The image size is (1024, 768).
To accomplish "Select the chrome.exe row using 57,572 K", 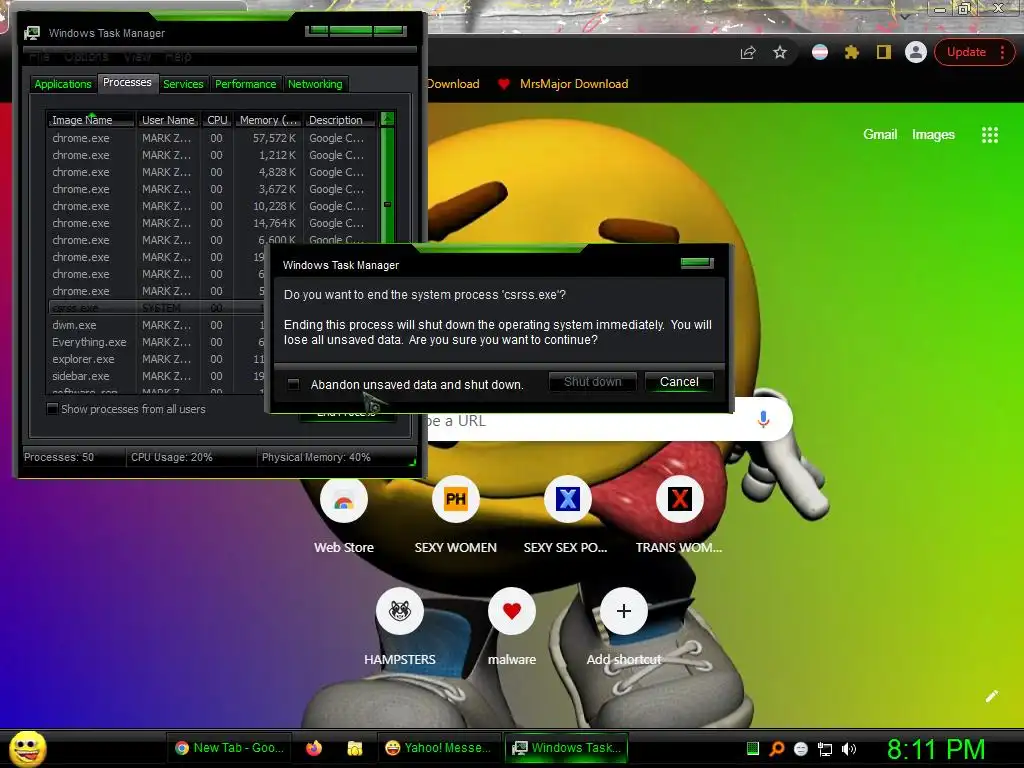I will pos(212,138).
